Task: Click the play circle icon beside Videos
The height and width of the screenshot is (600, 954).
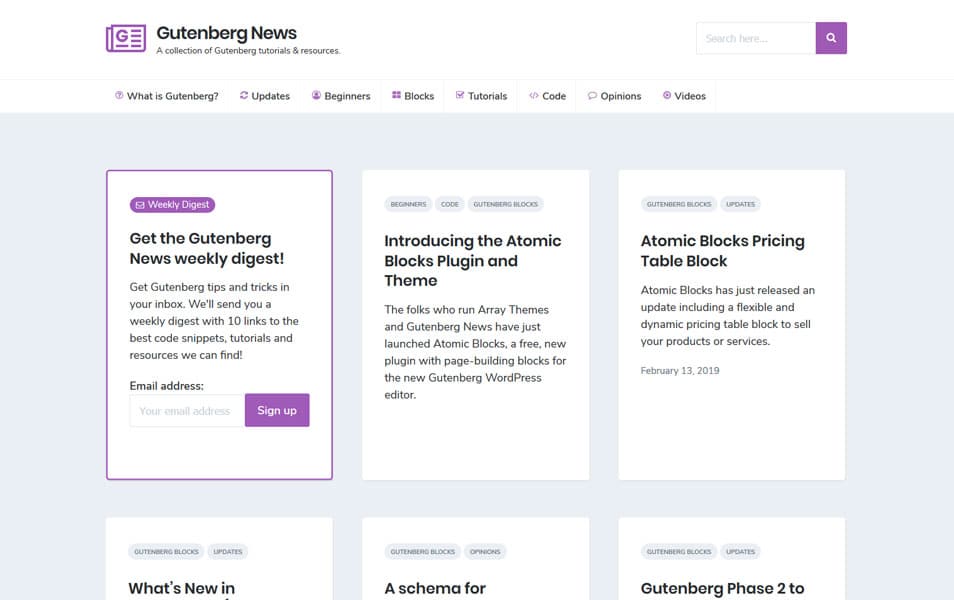Action: click(x=667, y=96)
